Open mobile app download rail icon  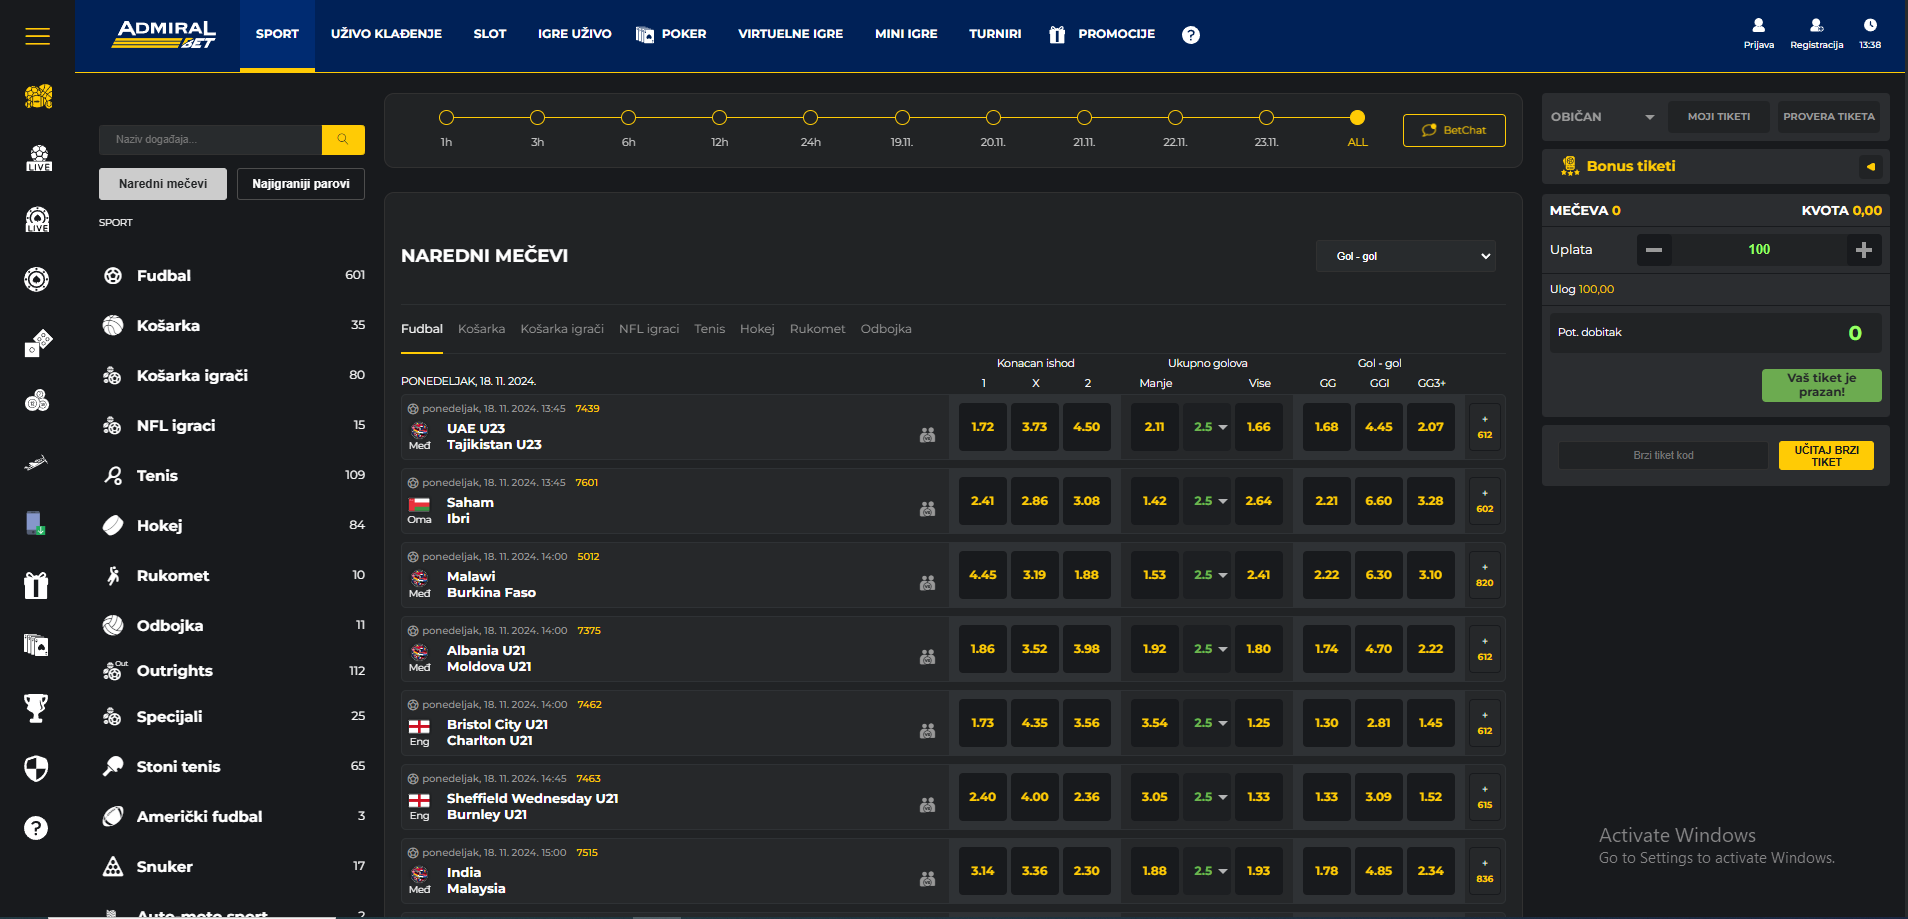pyautogui.click(x=36, y=523)
